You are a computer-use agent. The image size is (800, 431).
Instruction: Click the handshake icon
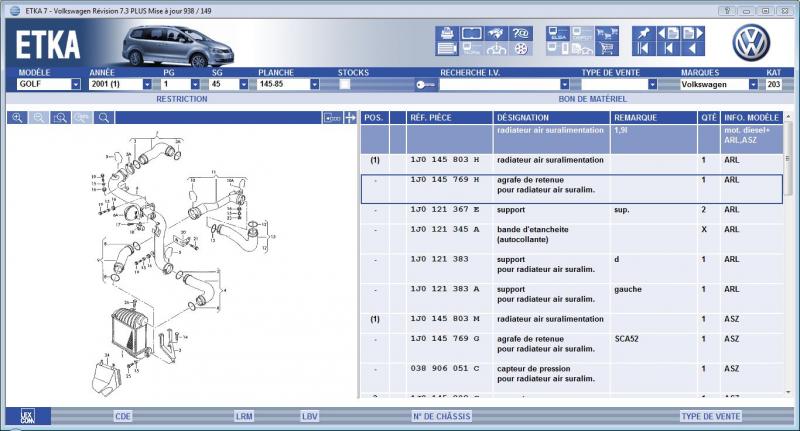[x=496, y=33]
